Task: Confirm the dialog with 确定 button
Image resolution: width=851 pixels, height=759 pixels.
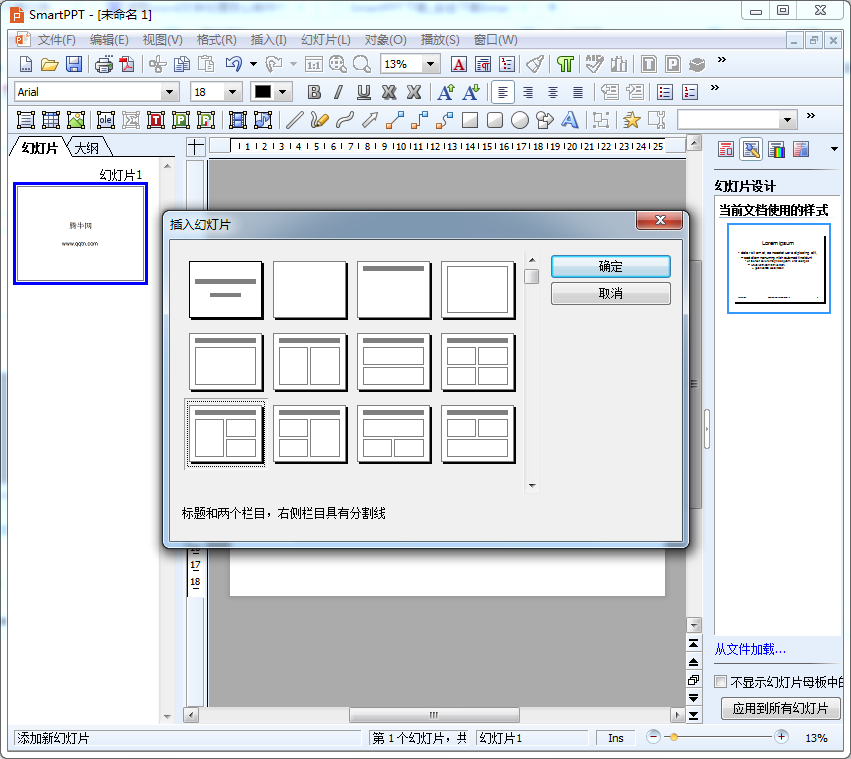Action: click(610, 266)
